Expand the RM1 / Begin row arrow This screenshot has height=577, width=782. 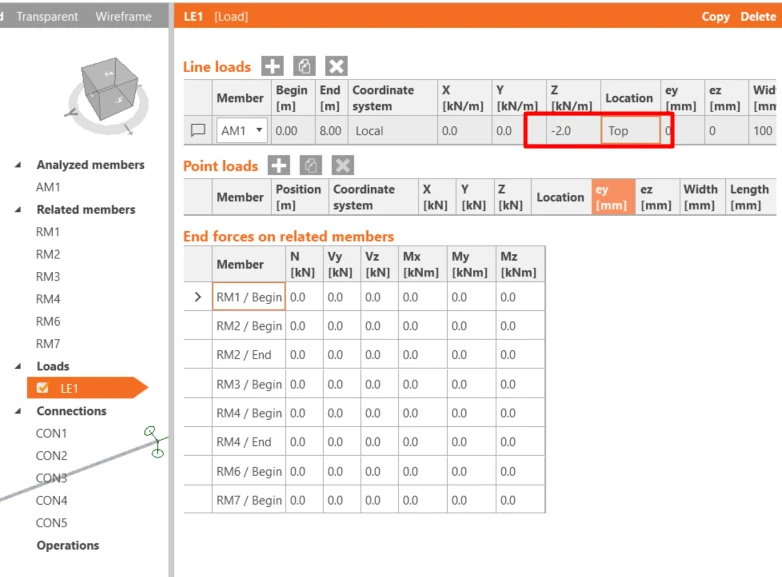click(x=198, y=297)
